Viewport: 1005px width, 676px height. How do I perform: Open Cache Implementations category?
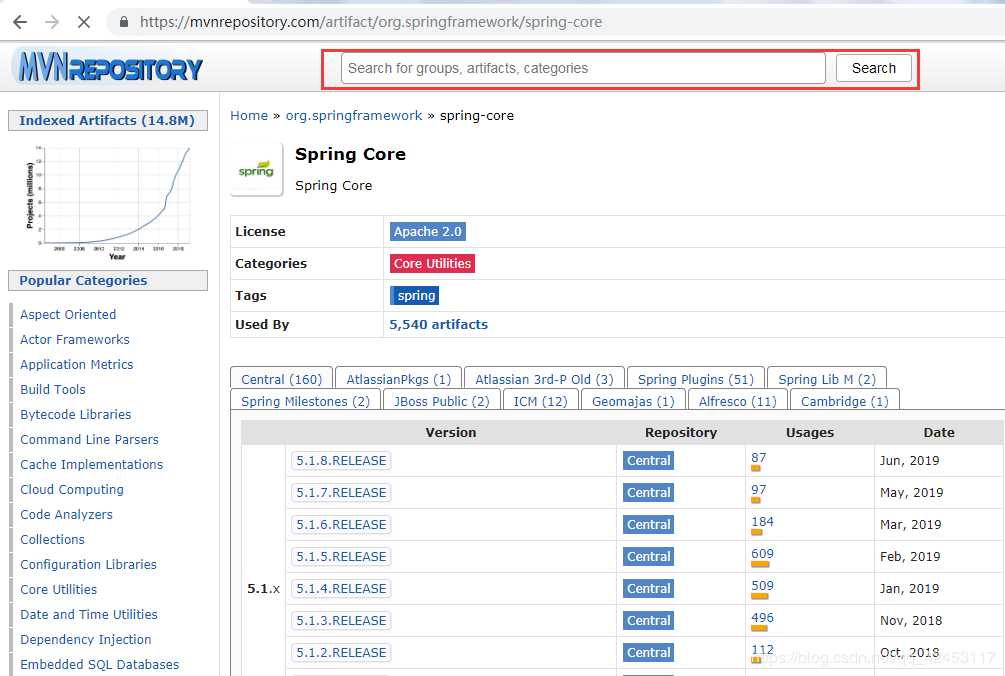tap(91, 465)
